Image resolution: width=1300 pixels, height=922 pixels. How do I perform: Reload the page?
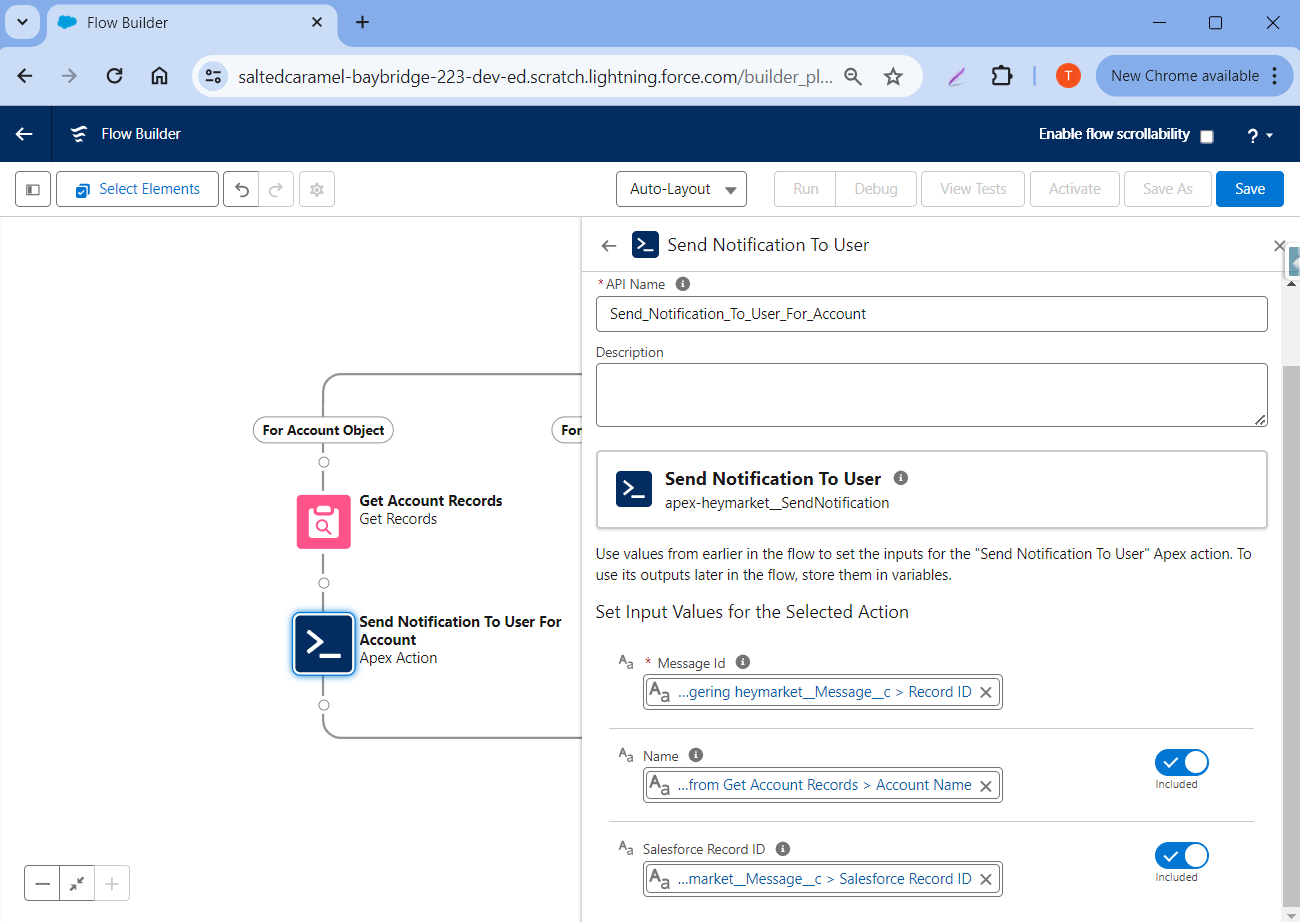[114, 76]
